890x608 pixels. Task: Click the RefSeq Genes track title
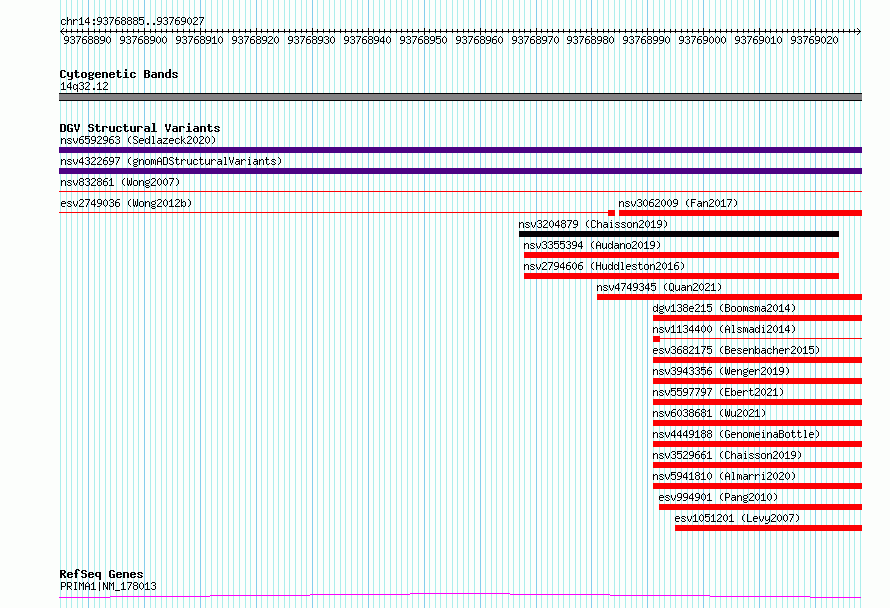pos(101,574)
